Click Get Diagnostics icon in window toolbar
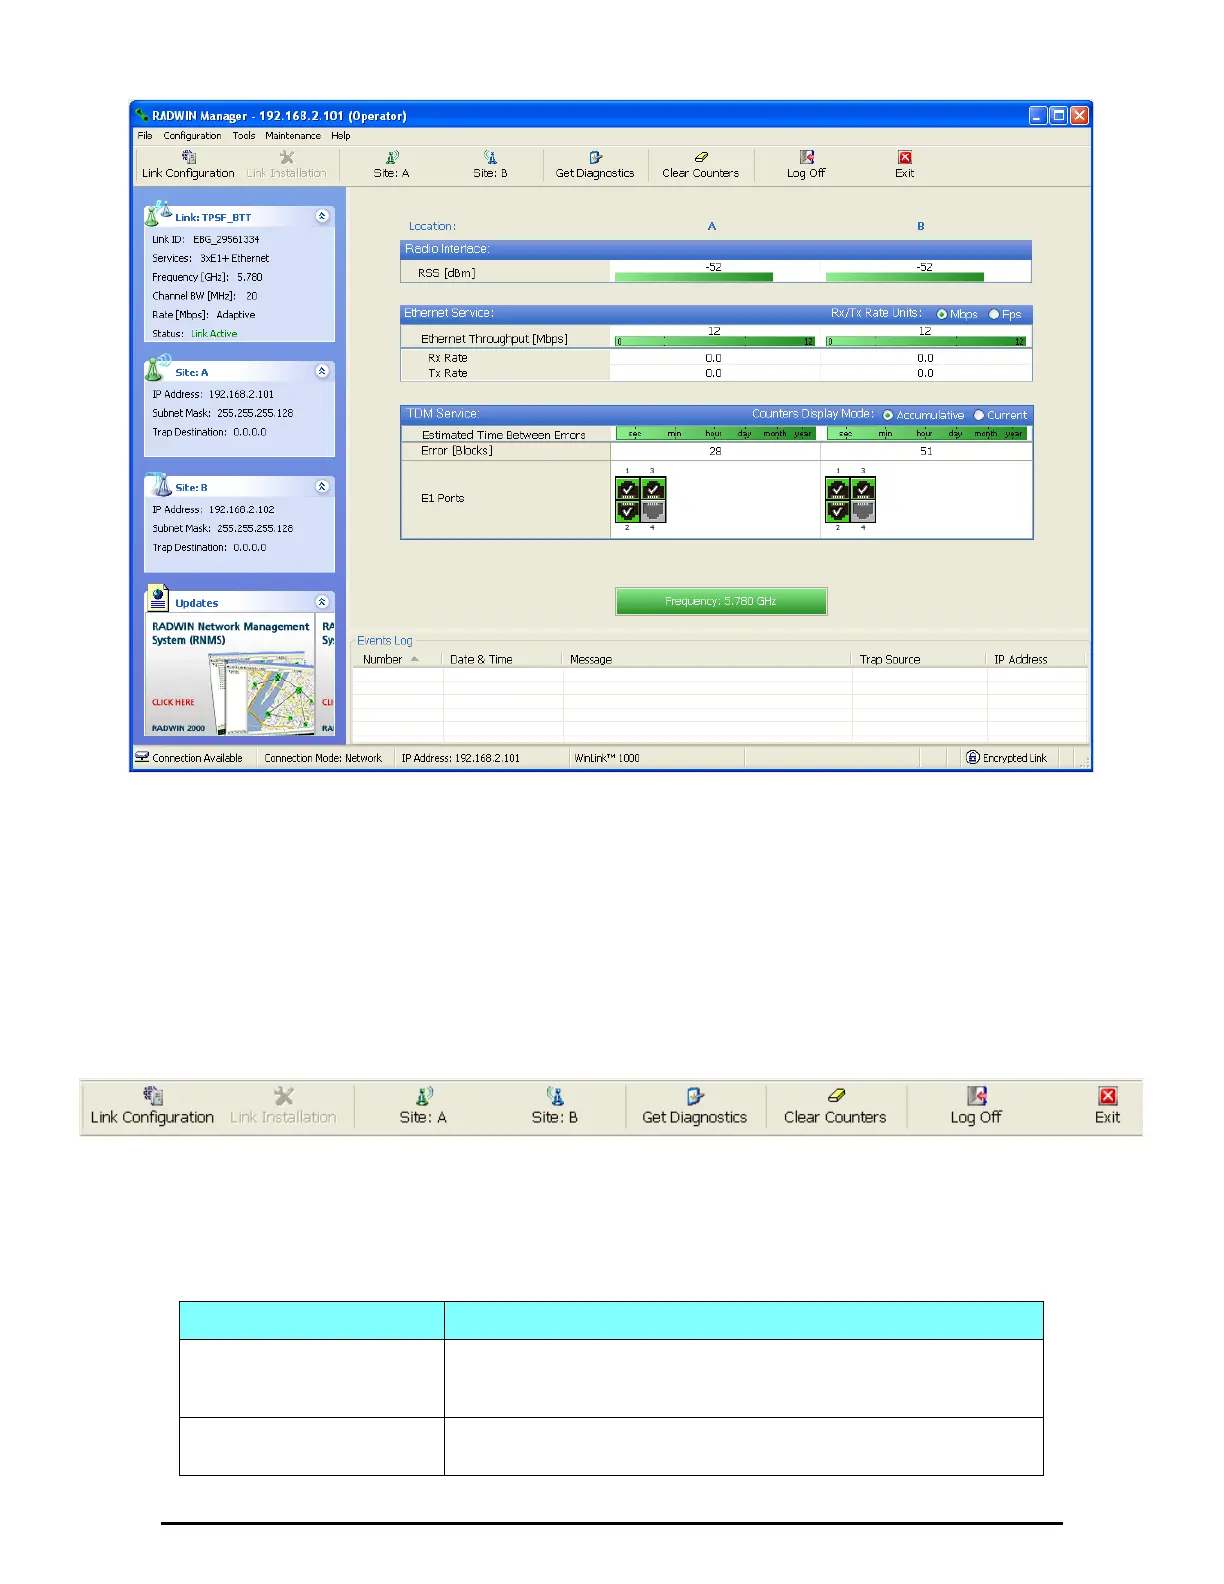Viewport: 1224px width, 1584px height. click(595, 157)
